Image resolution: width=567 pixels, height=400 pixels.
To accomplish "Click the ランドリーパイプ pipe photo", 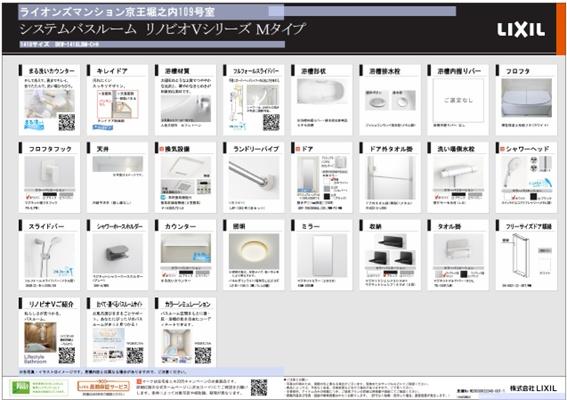I will (x=254, y=177).
